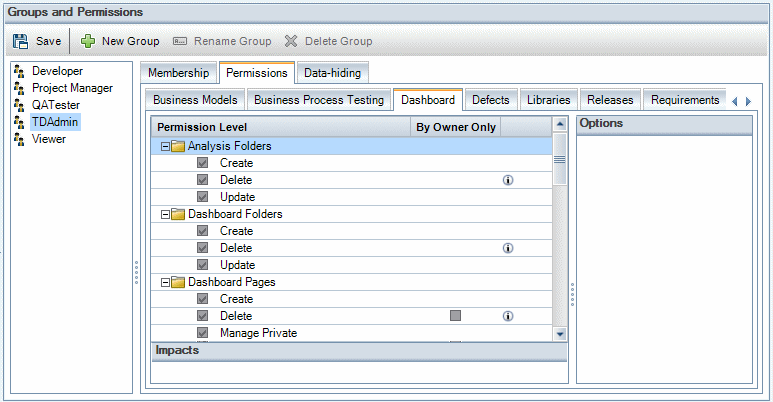Click the permission list vertical scrollbar thumb
This screenshot has width=773, height=402.
pos(559,160)
